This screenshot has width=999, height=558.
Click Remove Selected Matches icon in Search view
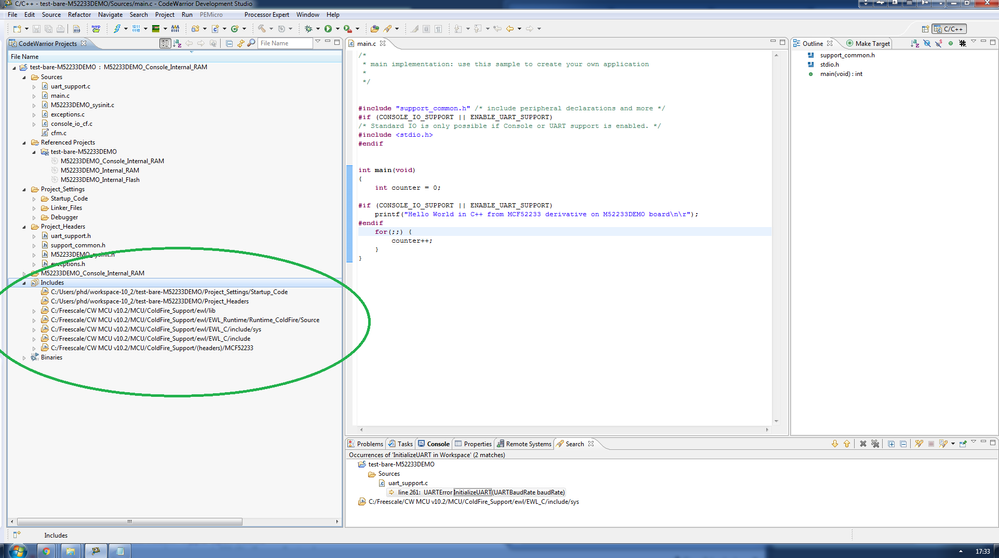coord(863,444)
